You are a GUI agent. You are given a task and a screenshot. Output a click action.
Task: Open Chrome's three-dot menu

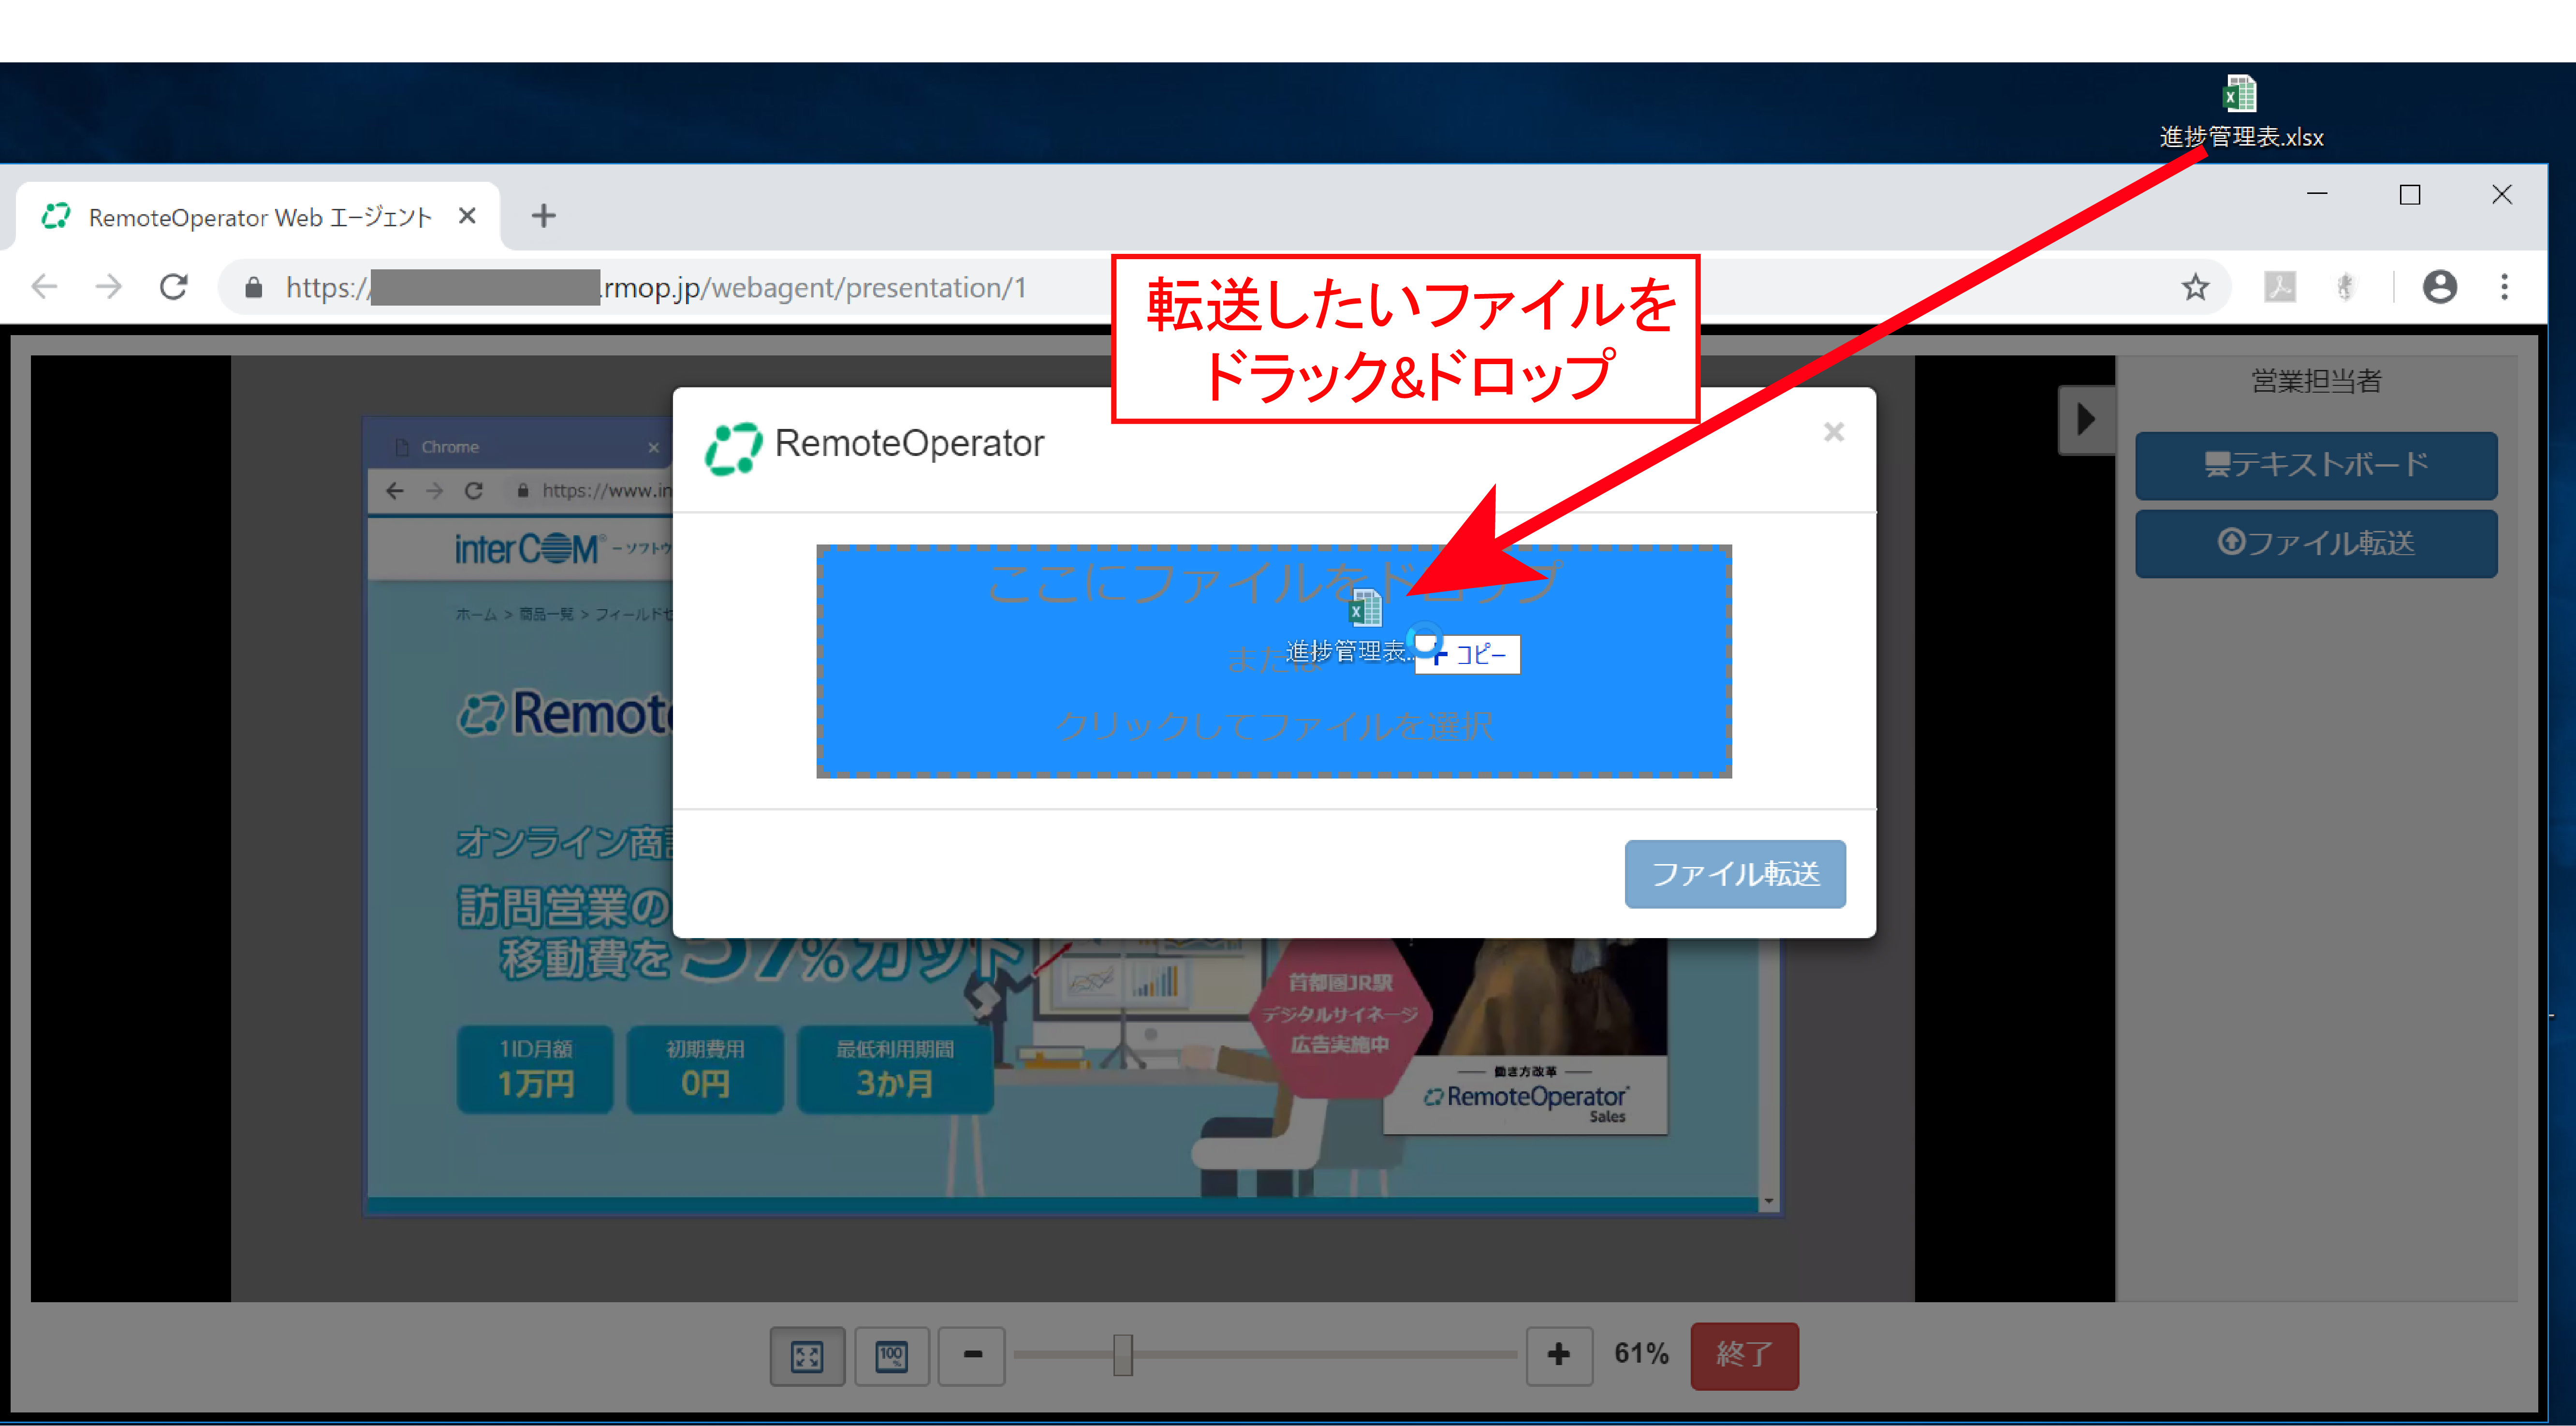point(2504,288)
